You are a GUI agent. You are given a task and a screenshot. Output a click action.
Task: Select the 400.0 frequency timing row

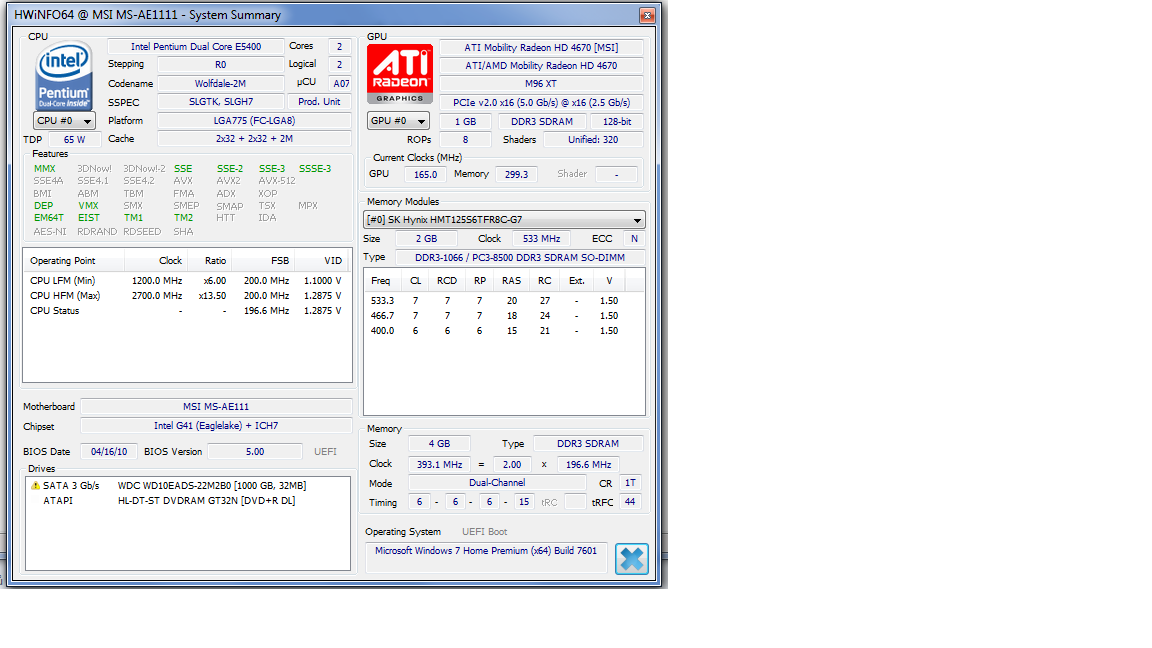pos(504,331)
